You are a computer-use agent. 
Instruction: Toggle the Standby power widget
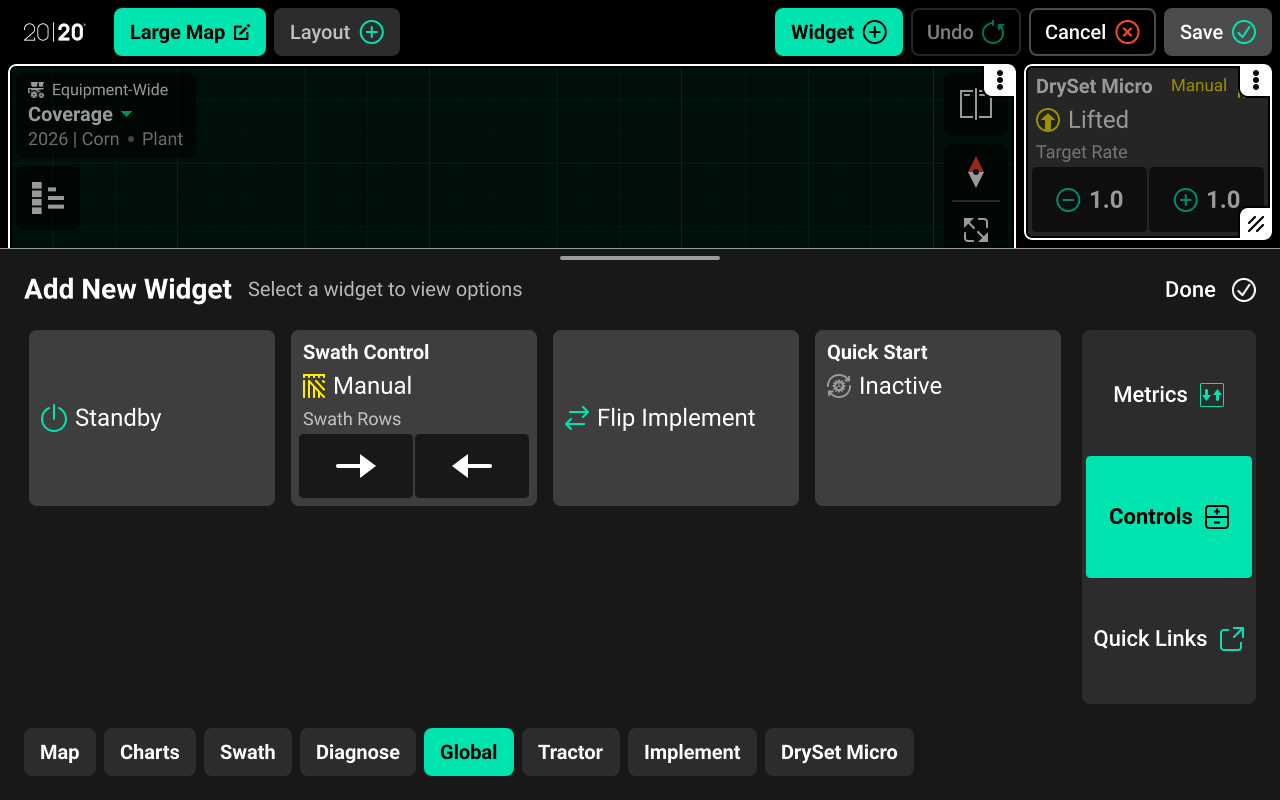152,418
